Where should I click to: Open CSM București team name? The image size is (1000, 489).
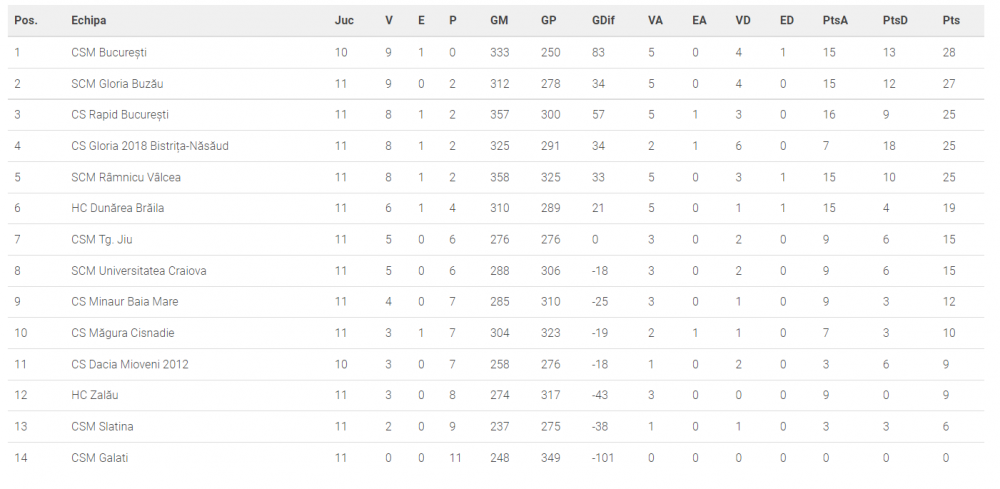point(109,52)
